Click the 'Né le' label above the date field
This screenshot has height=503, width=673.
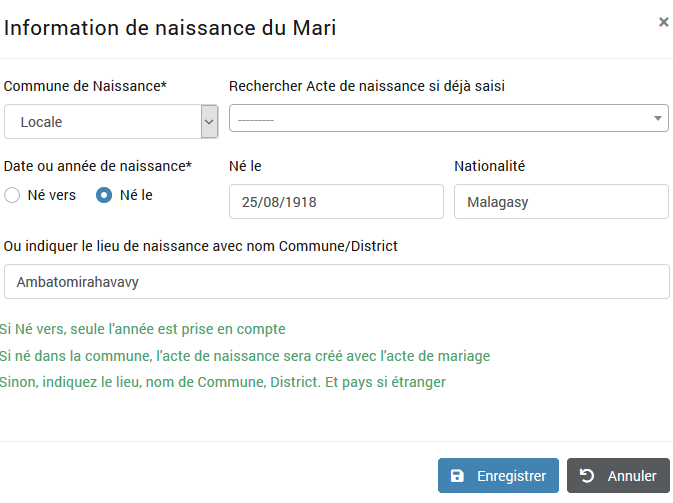tap(245, 166)
